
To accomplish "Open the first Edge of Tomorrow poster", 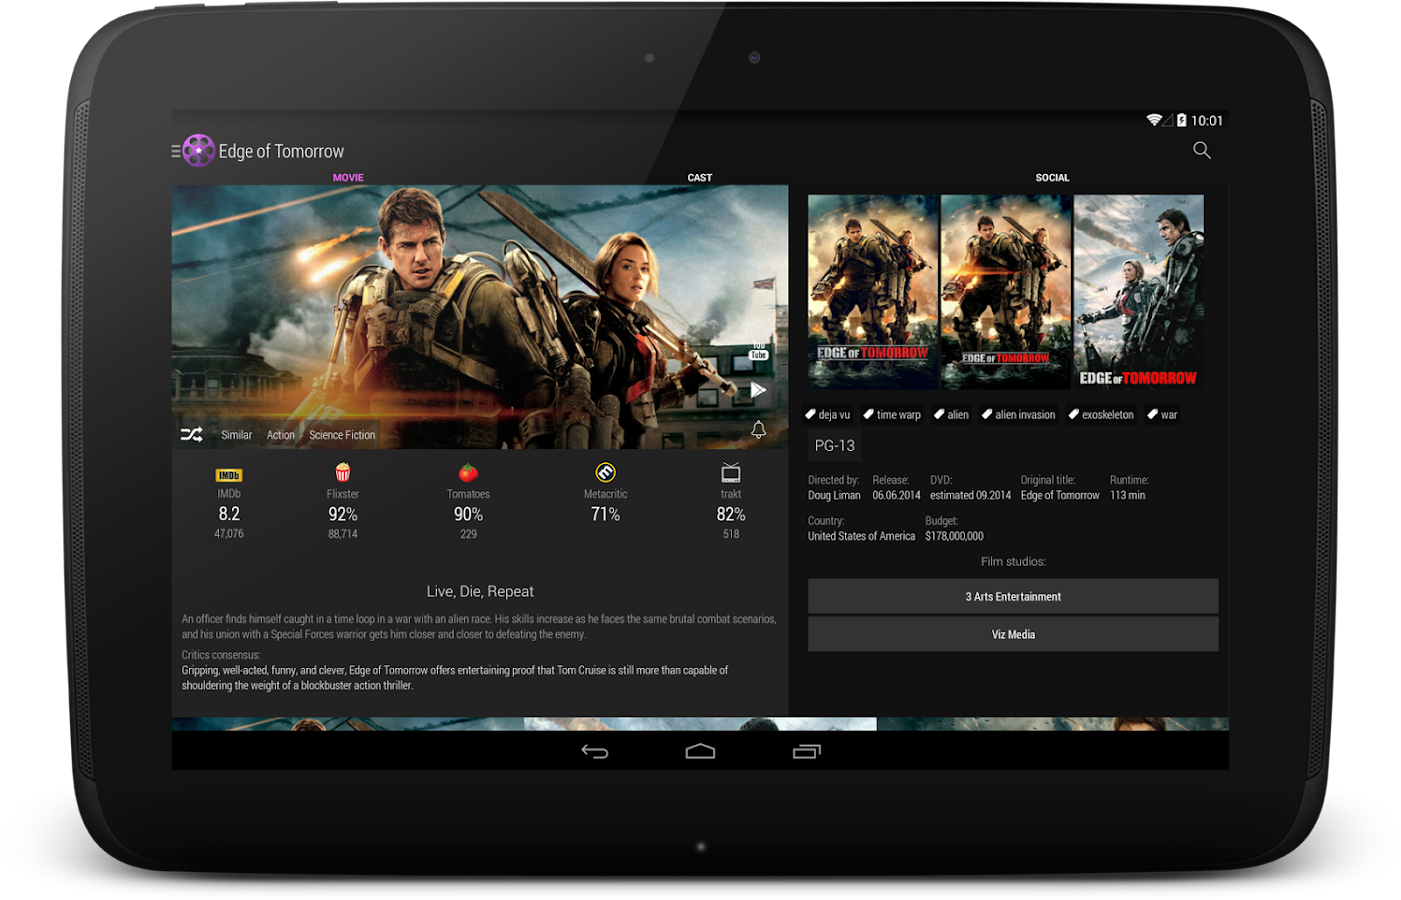I will pos(873,291).
